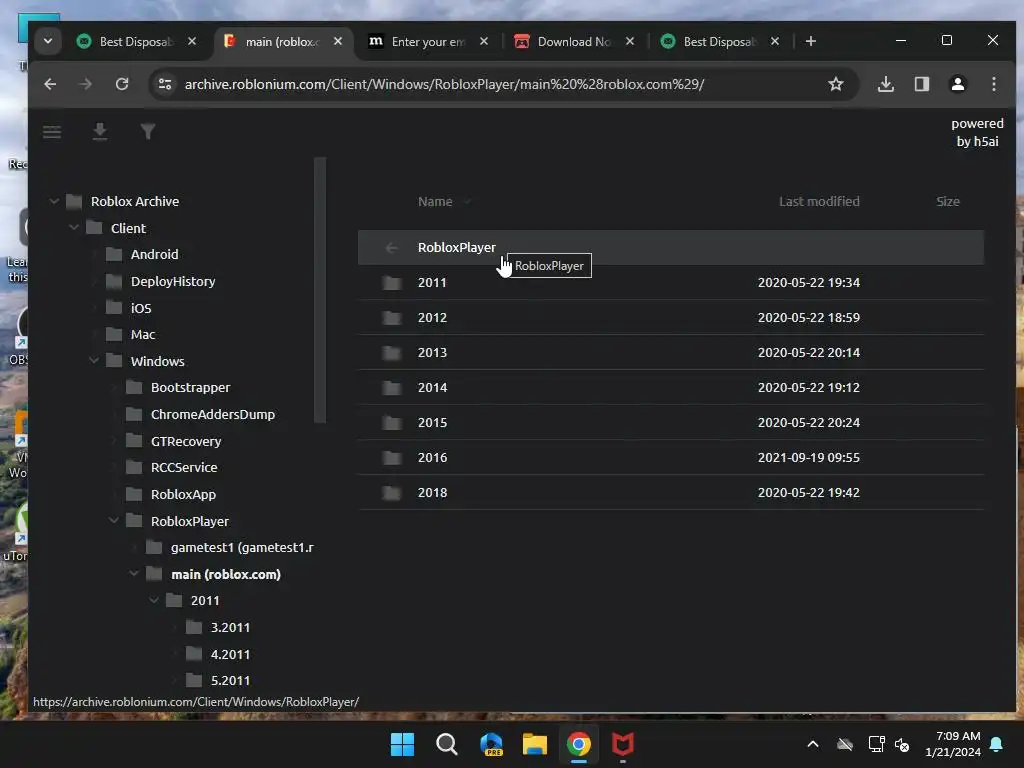1024x768 pixels.
Task: Open 4.2011 folder in tree
Action: [x=230, y=654]
